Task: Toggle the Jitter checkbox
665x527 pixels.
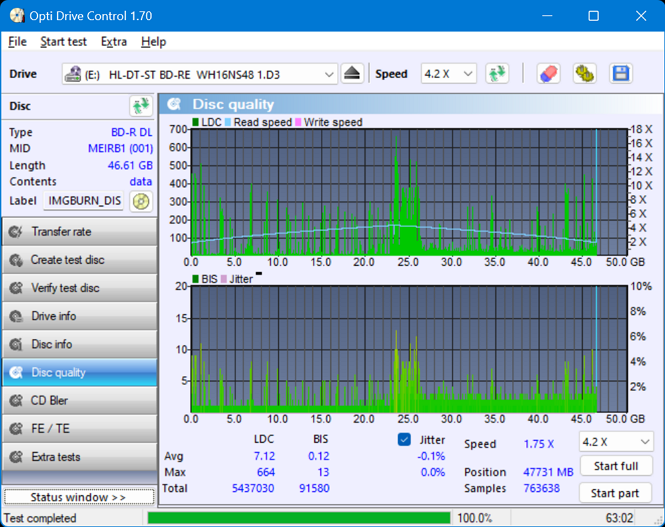Action: coord(404,439)
